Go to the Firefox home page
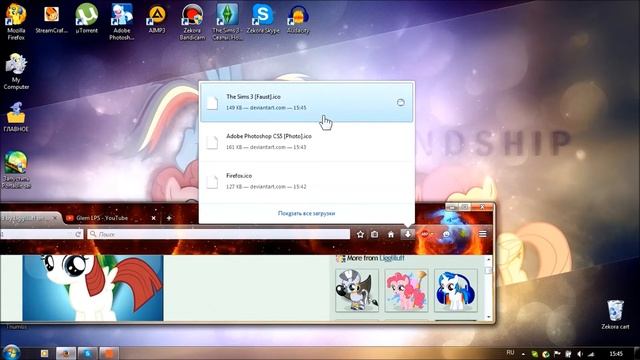 pos(391,234)
